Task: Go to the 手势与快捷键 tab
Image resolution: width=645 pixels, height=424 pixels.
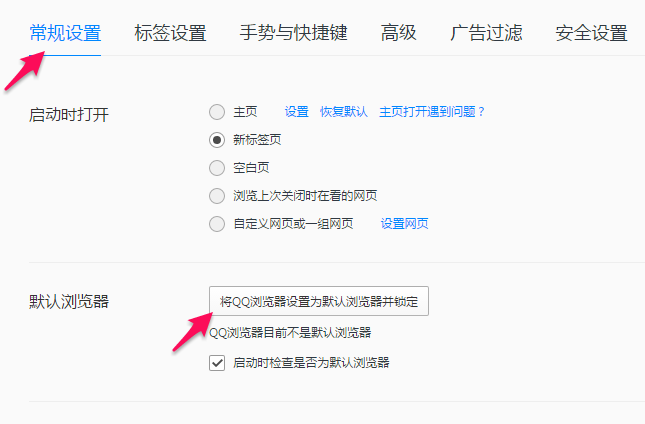Action: click(x=294, y=33)
